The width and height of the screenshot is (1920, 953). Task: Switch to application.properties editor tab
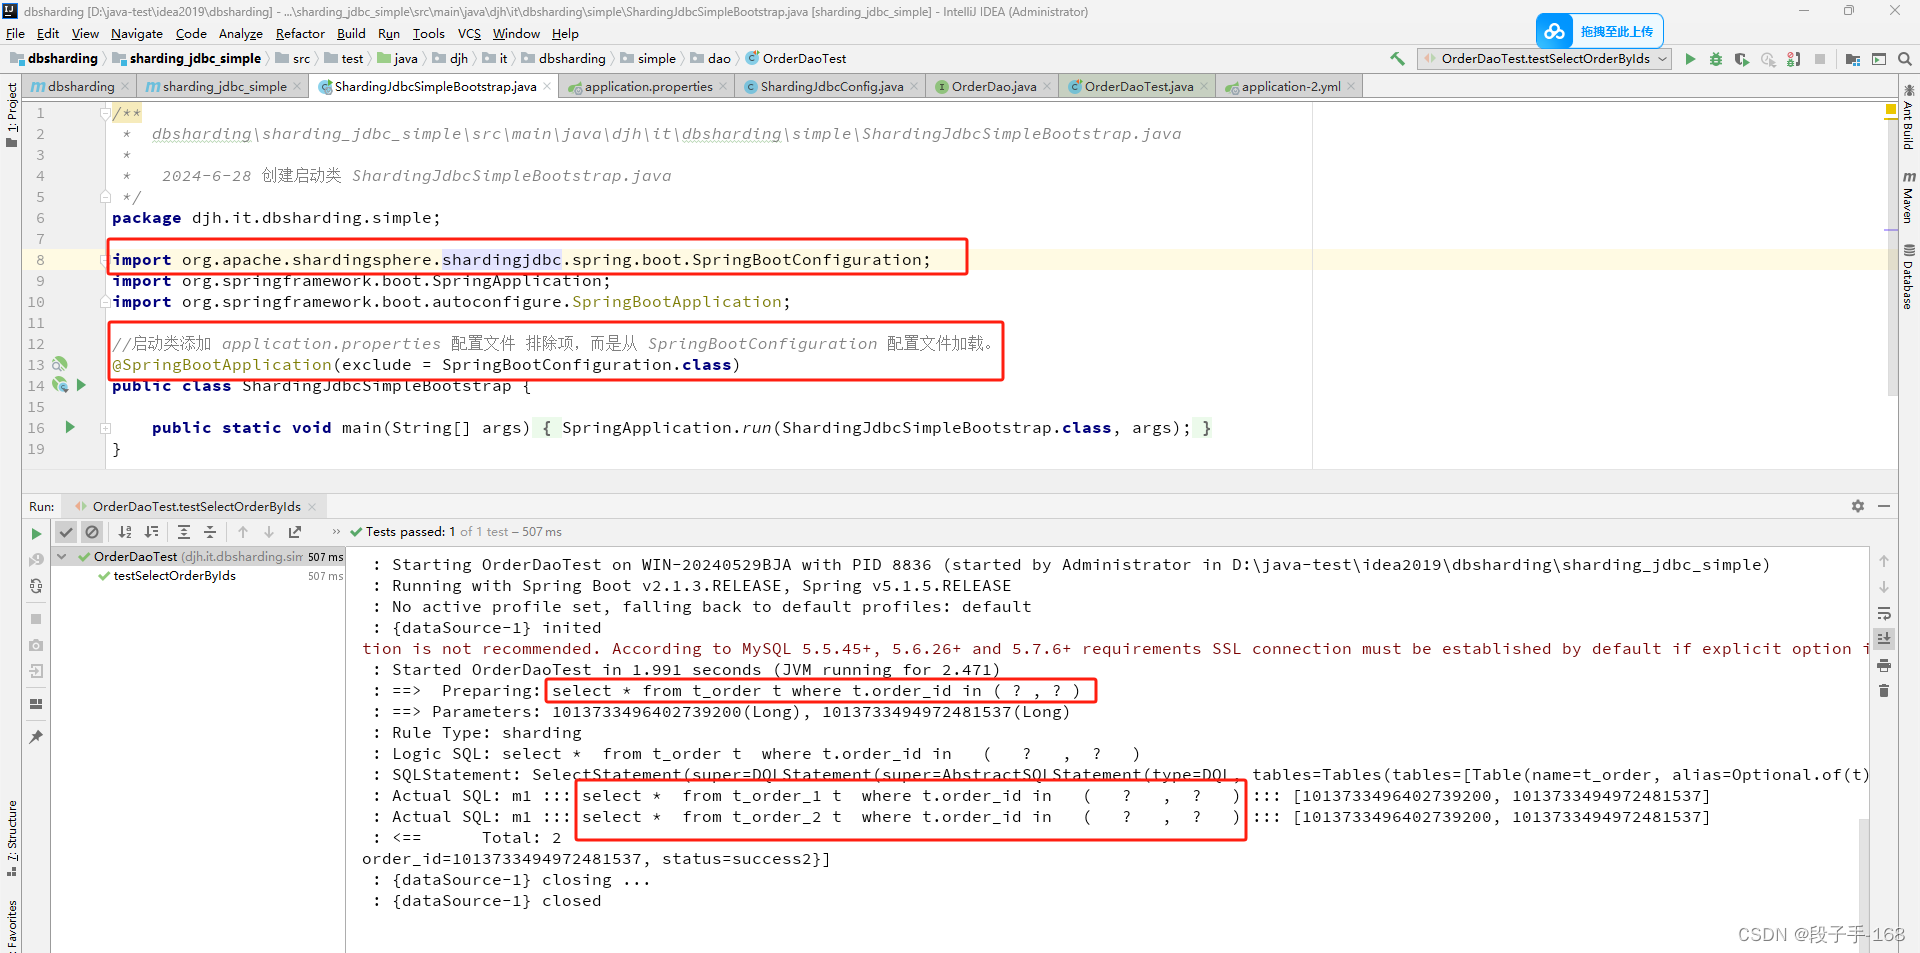coord(648,87)
